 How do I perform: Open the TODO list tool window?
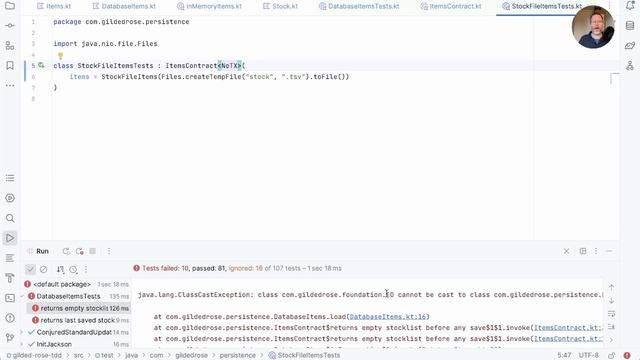coord(10,178)
